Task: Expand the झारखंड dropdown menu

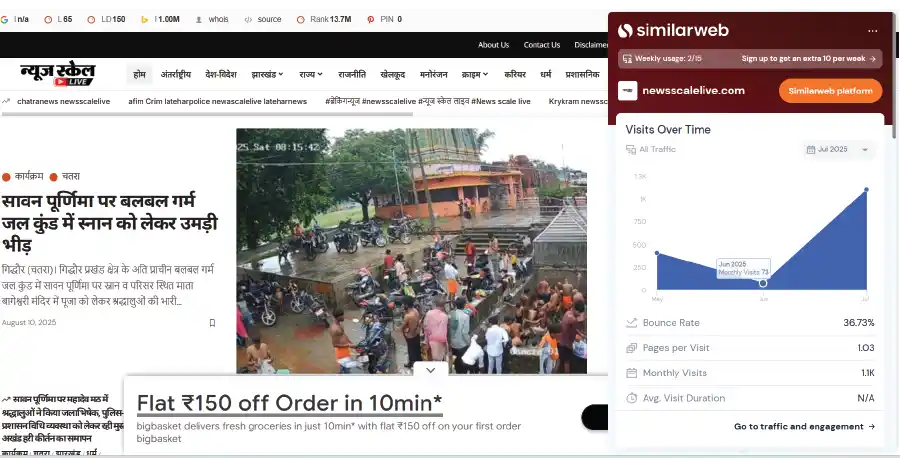Action: pyautogui.click(x=267, y=75)
